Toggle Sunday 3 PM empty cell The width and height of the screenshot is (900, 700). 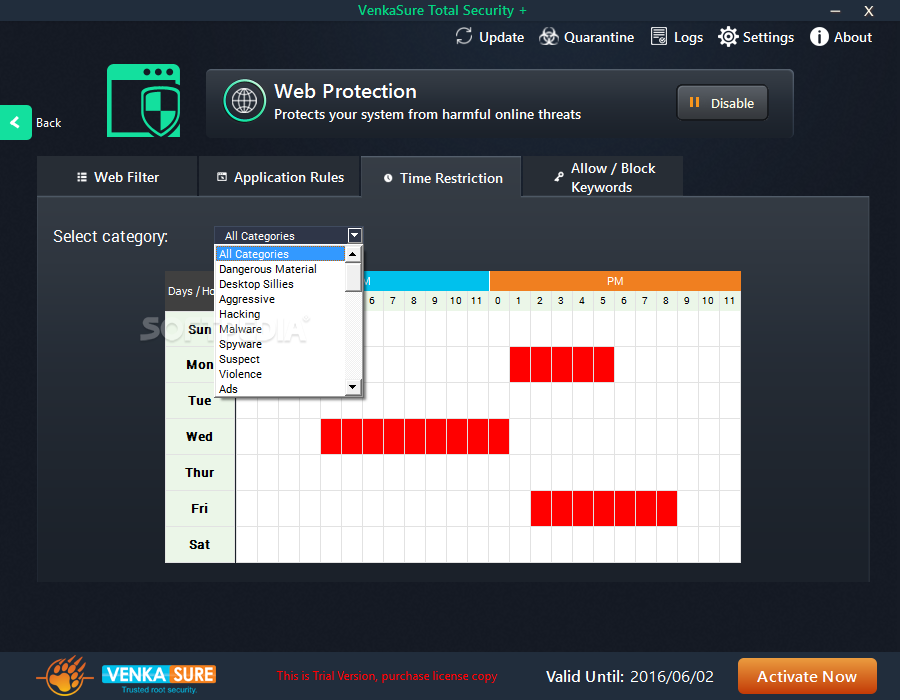[x=562, y=329]
